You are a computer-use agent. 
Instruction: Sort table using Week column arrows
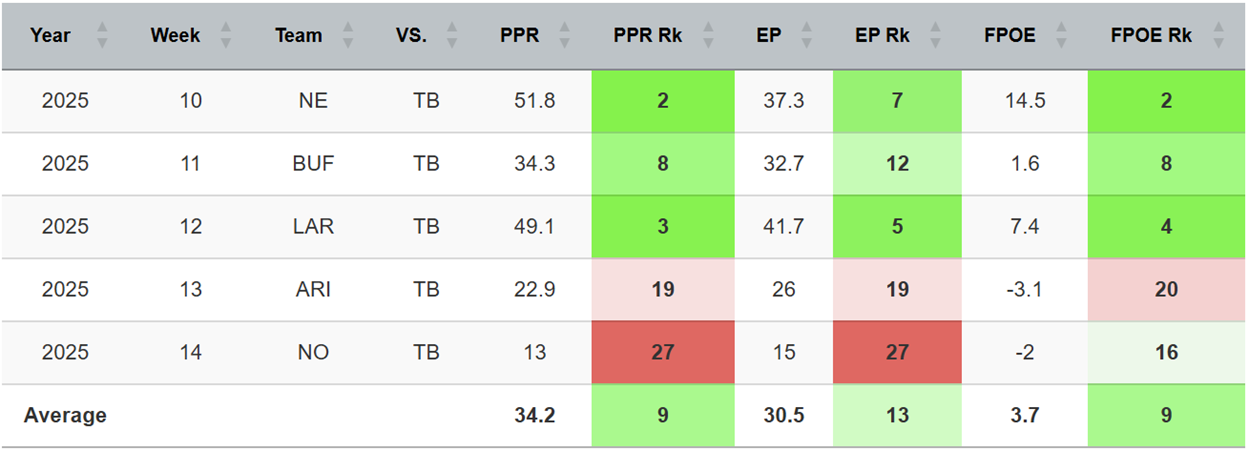[225, 36]
